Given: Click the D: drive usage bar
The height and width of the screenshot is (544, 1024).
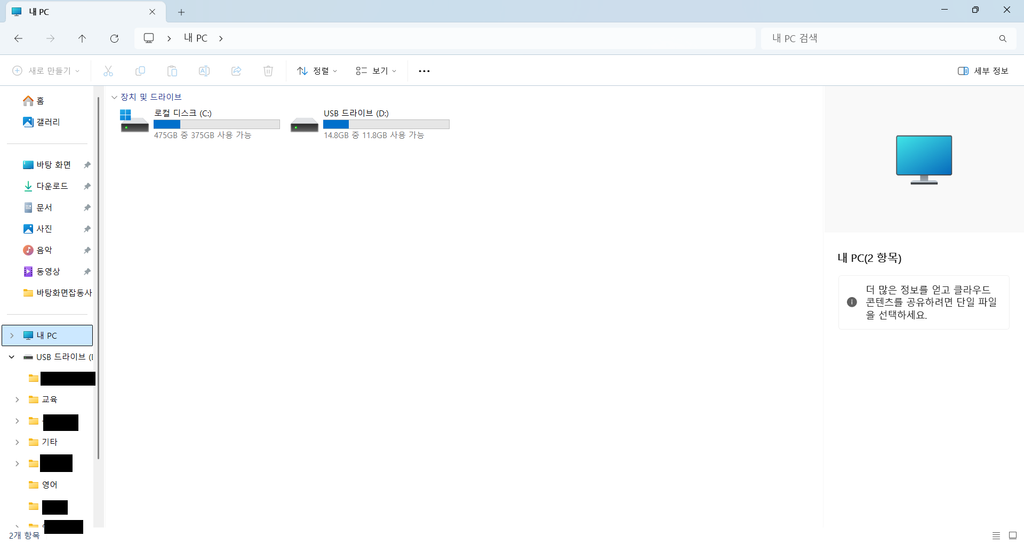Looking at the screenshot, I should click(x=387, y=124).
